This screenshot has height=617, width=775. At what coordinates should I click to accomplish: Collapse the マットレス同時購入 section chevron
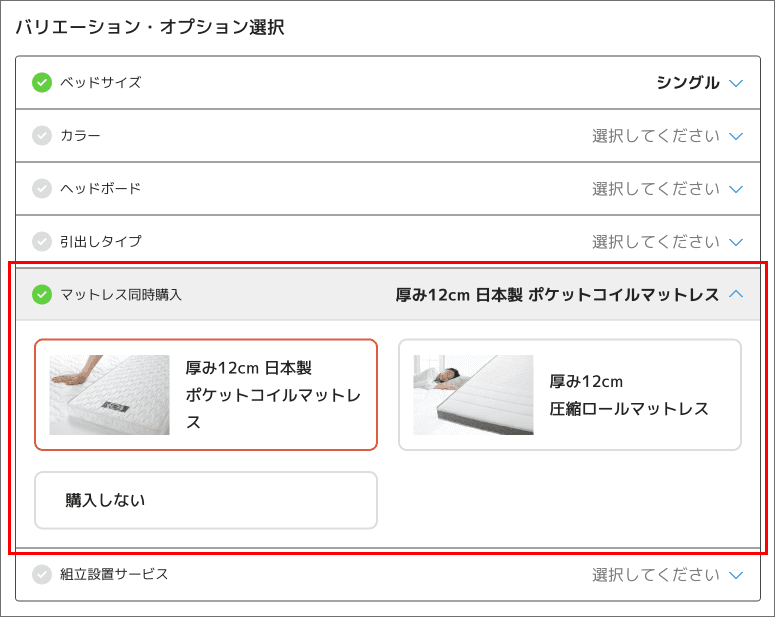coord(737,294)
